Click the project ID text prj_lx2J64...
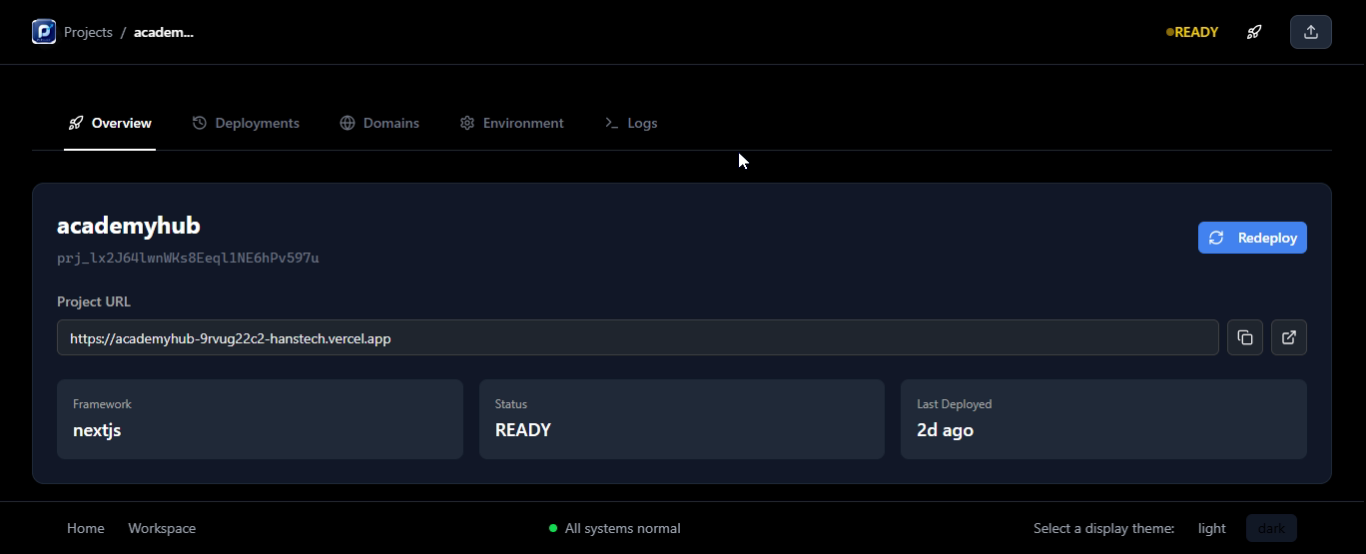This screenshot has width=1366, height=554. coord(188,258)
